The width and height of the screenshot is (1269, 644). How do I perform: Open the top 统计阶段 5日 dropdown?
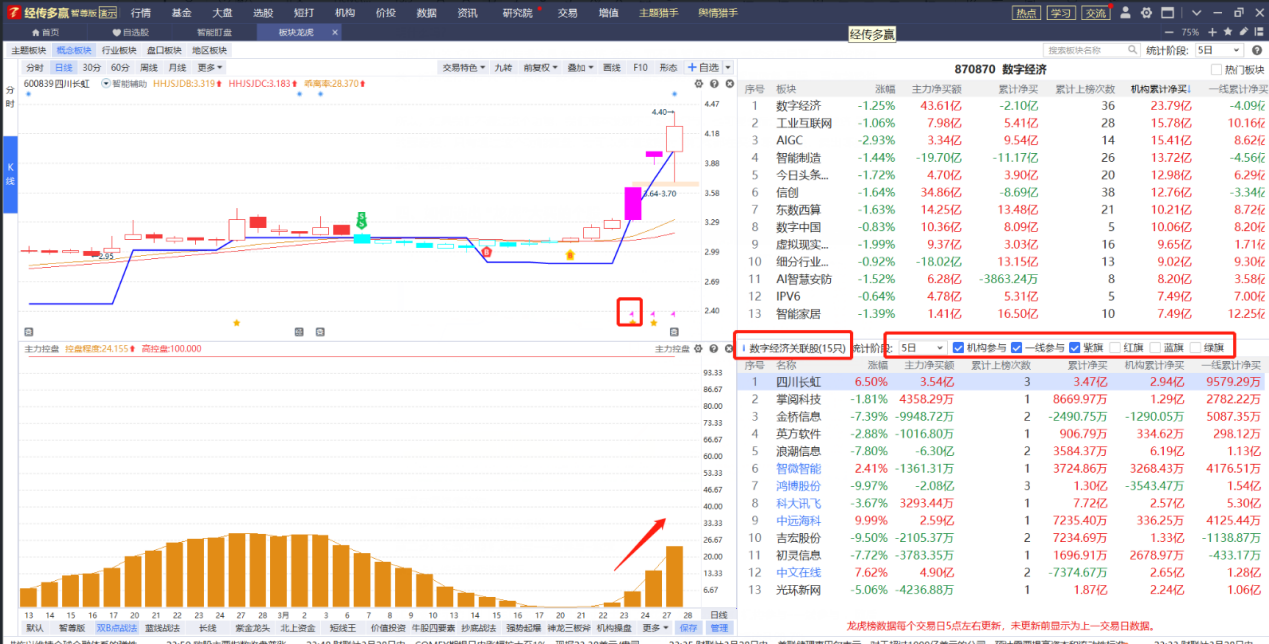[x=1219, y=50]
